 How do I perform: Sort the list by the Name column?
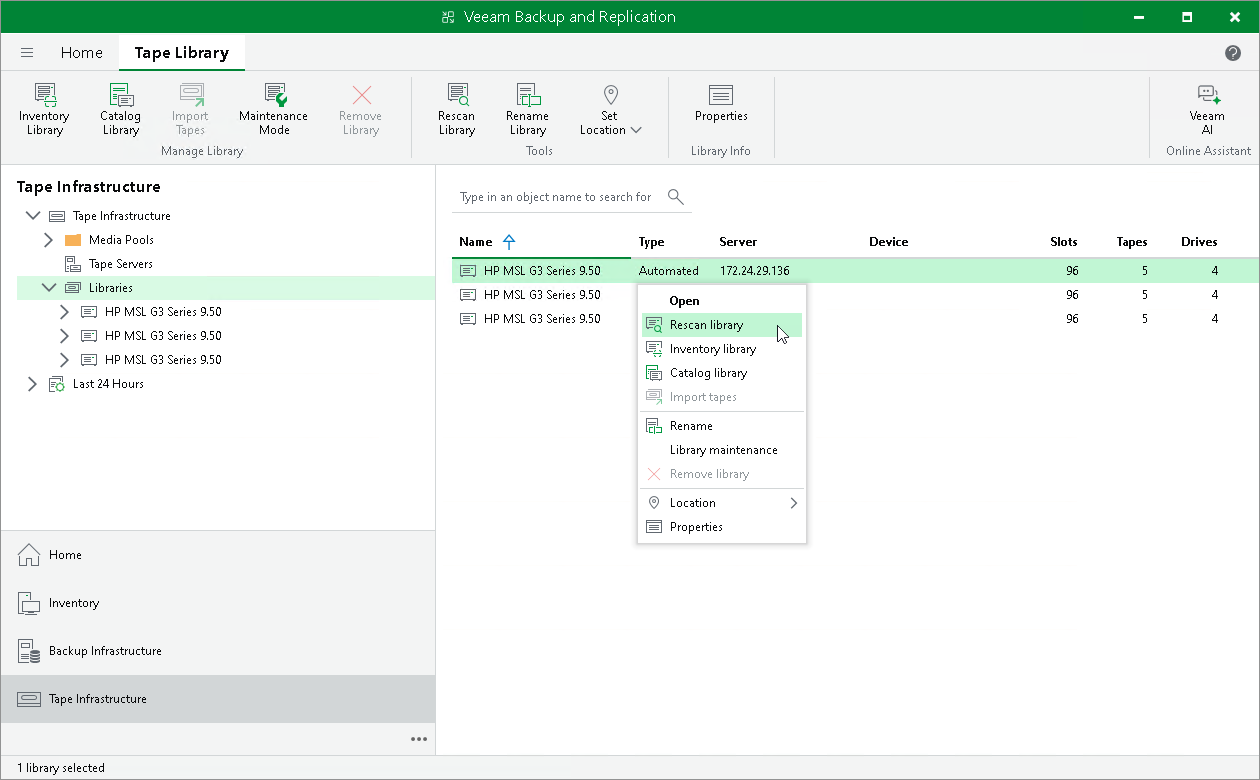point(476,242)
